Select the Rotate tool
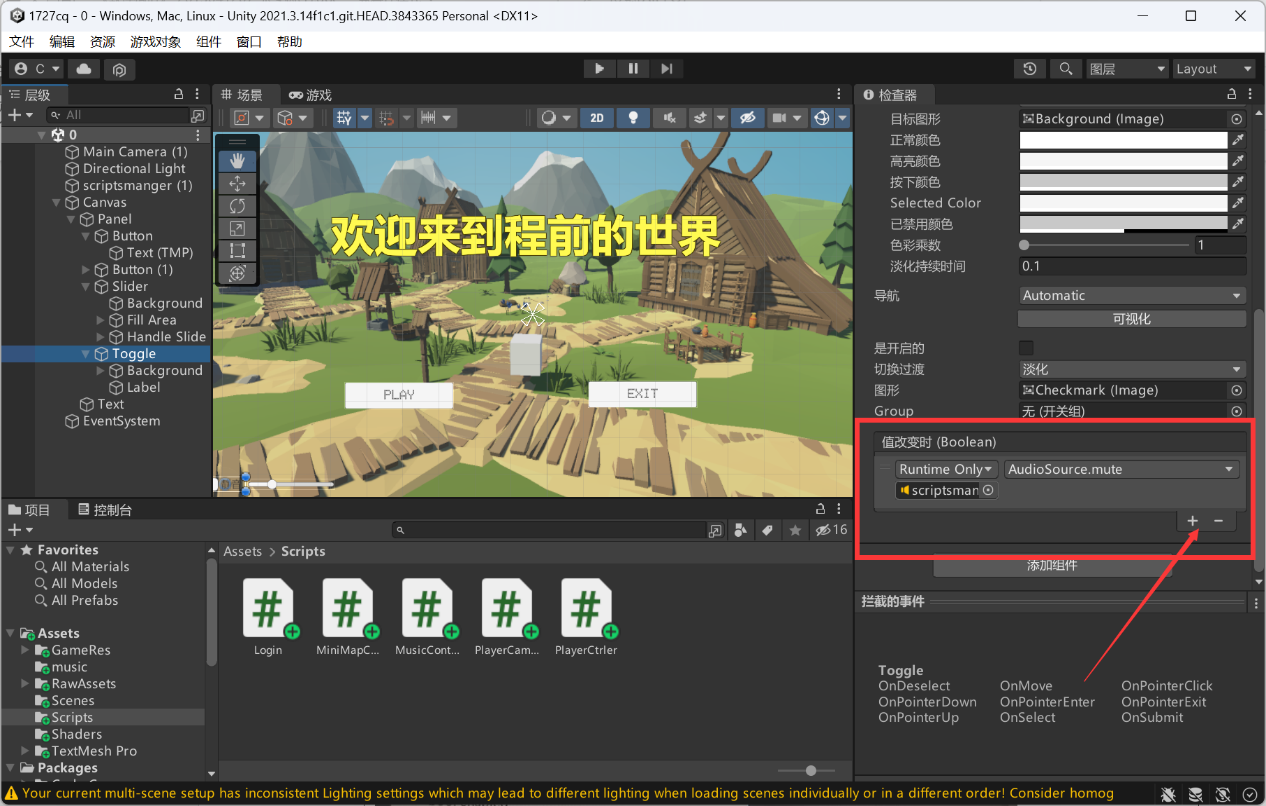Screen dimensions: 1266x806 (x=237, y=205)
